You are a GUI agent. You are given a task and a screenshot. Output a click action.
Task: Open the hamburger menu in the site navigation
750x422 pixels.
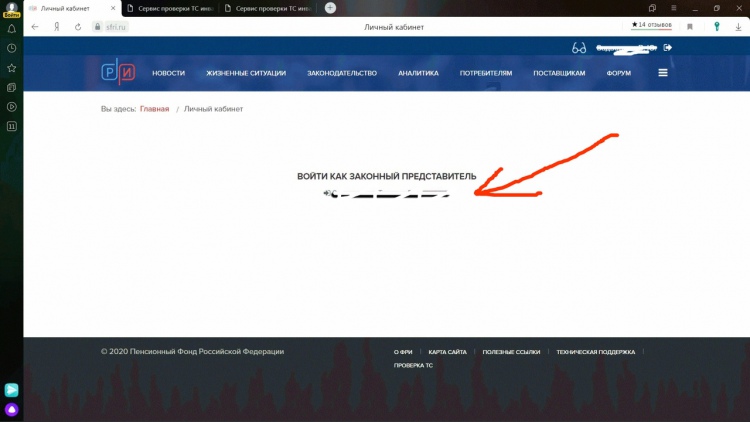coord(663,73)
